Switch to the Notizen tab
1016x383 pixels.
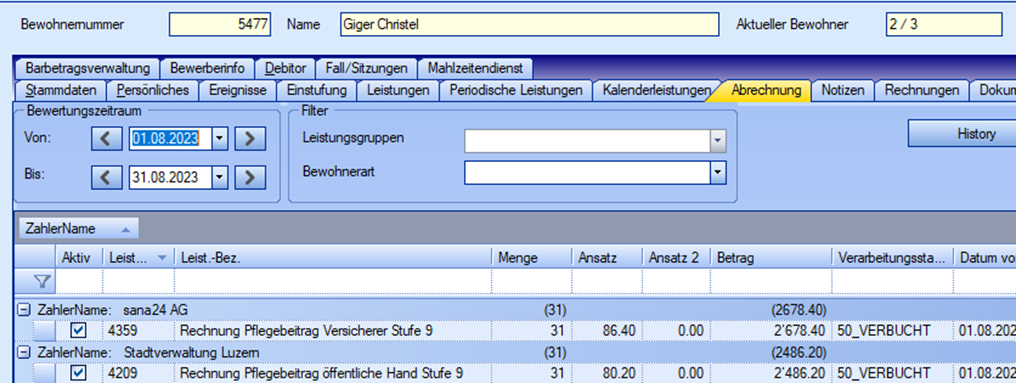click(842, 90)
